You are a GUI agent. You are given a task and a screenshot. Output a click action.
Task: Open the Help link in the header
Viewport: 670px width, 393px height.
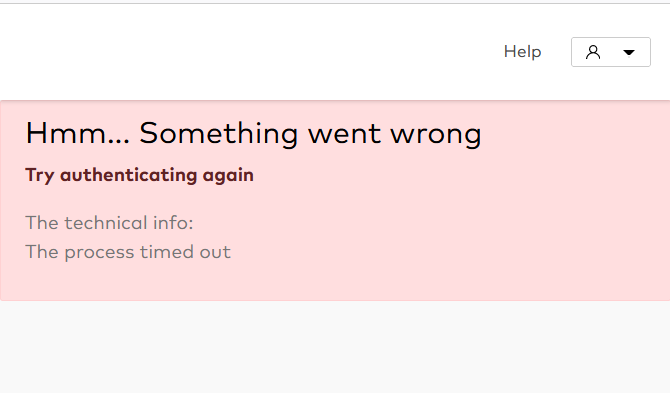(522, 52)
